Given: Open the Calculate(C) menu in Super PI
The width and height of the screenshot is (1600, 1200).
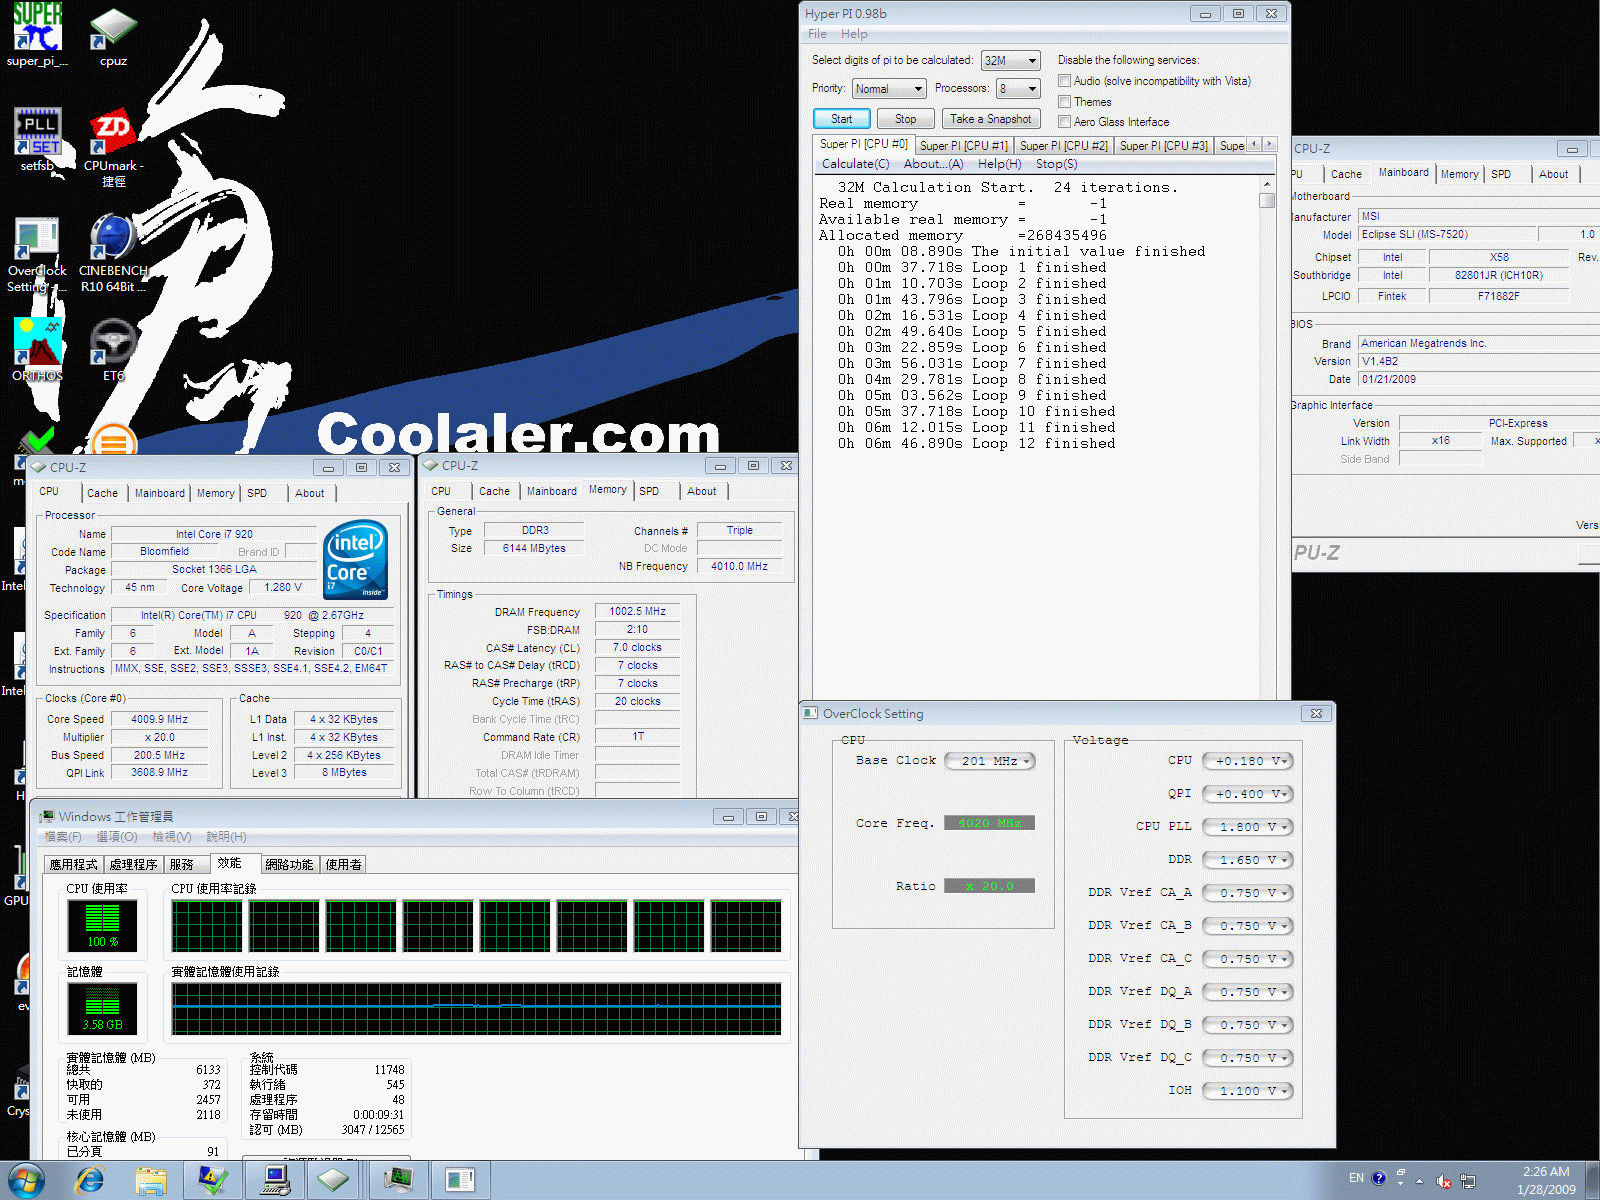Looking at the screenshot, I should pos(855,164).
